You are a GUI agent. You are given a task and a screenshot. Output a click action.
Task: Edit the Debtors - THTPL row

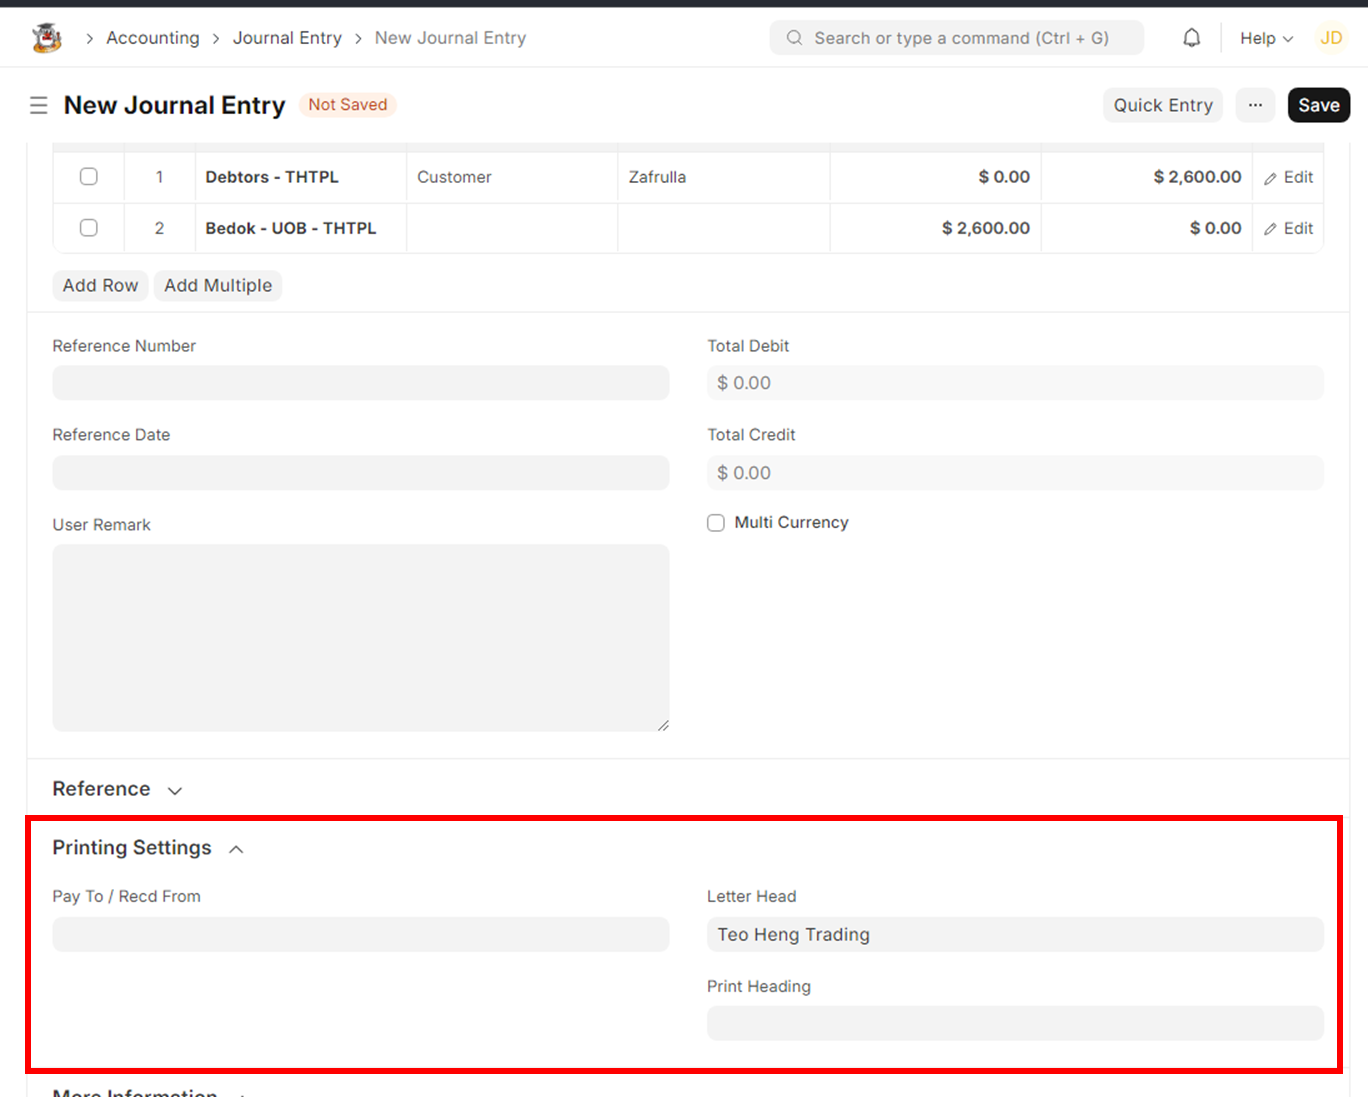click(1289, 177)
